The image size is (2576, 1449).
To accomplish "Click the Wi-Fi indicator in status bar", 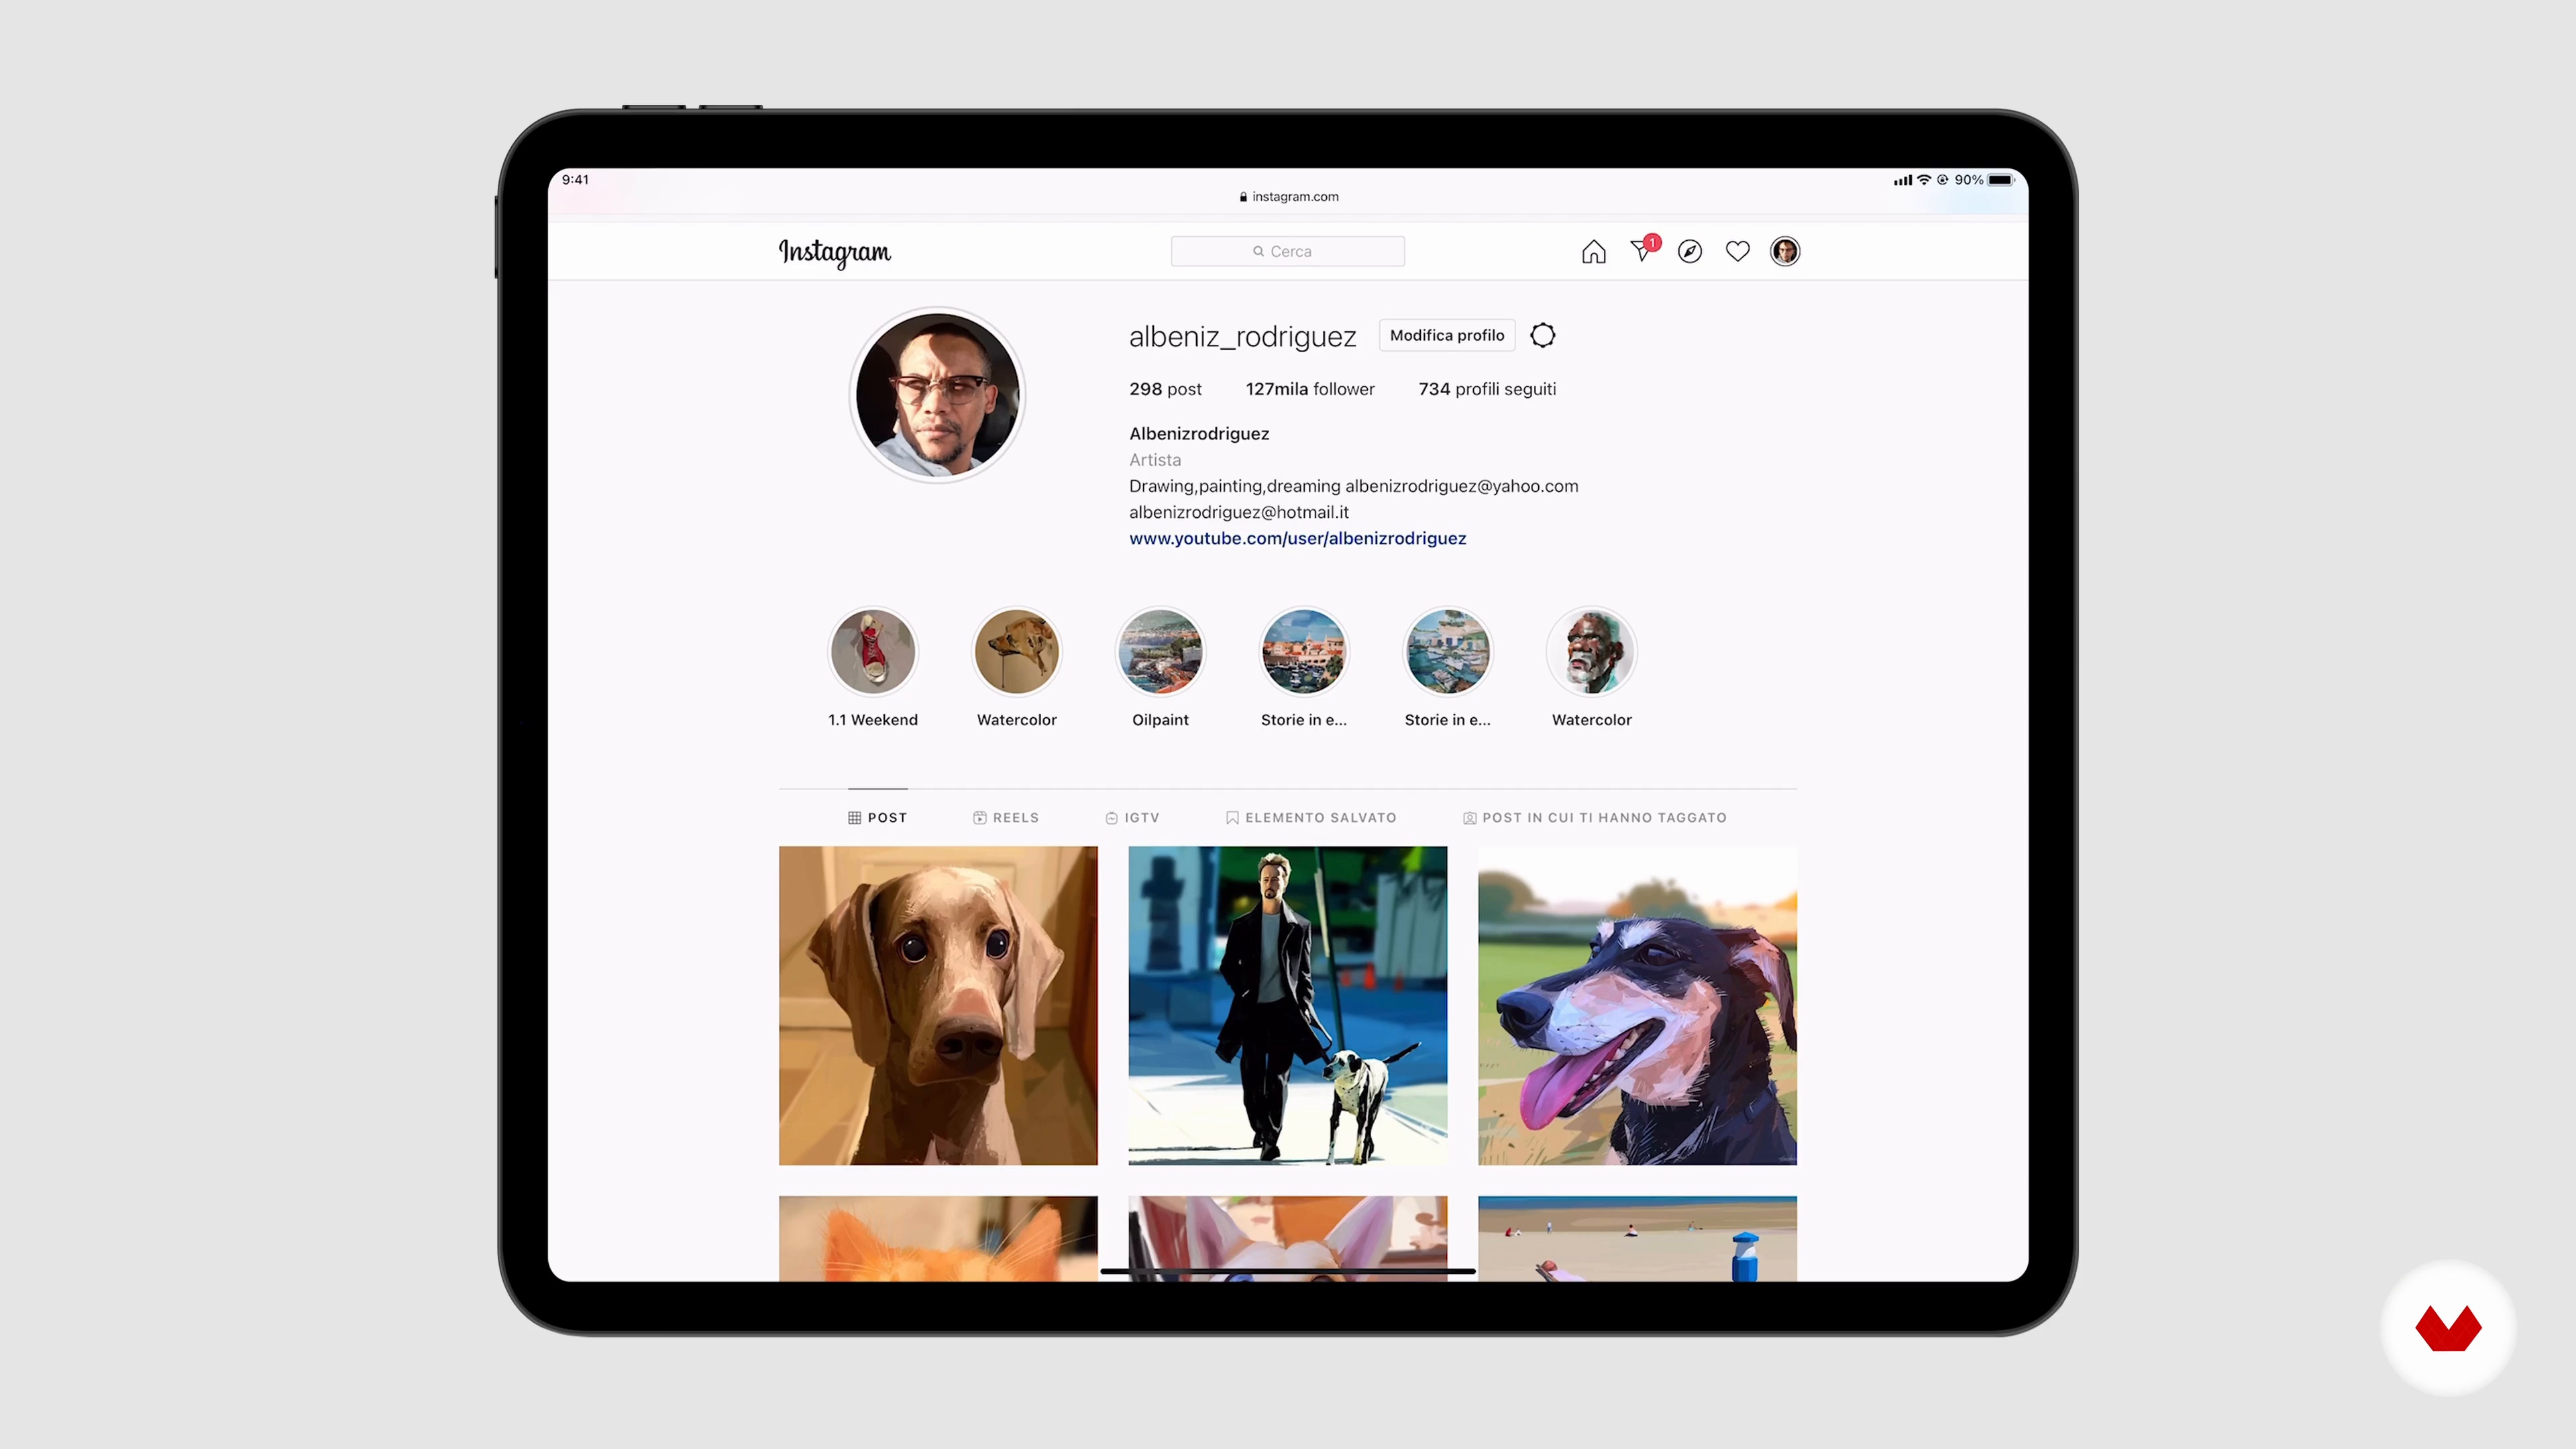I will [x=1924, y=180].
